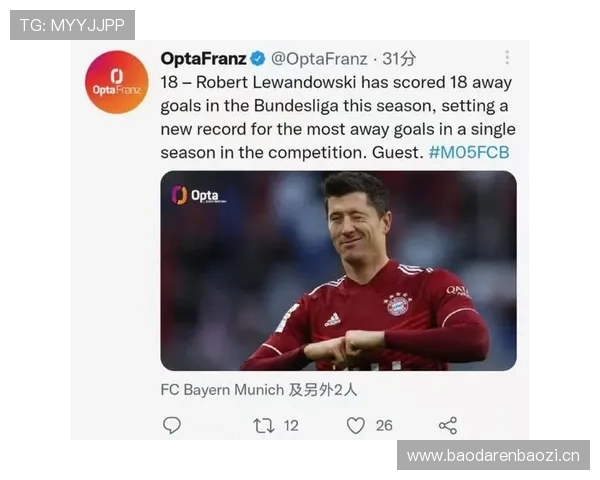The image size is (600, 480).
Task: Retweet the post using the arrows icon
Action: (264, 426)
